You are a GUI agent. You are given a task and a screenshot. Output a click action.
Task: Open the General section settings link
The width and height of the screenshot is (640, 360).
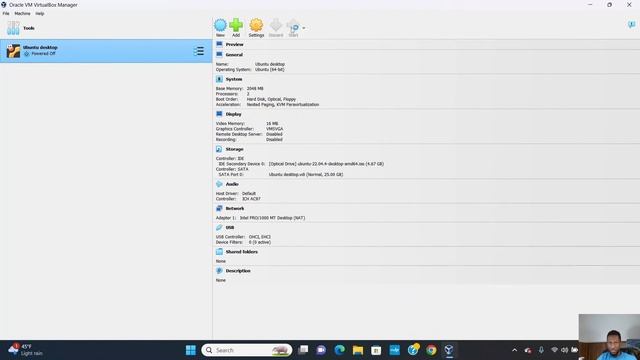(234, 55)
